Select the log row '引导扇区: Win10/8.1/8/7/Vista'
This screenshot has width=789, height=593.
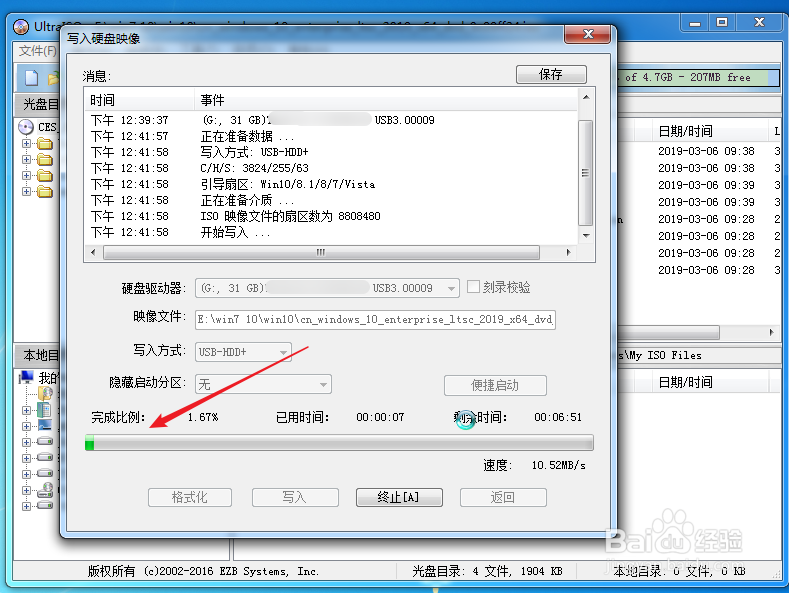[x=331, y=184]
